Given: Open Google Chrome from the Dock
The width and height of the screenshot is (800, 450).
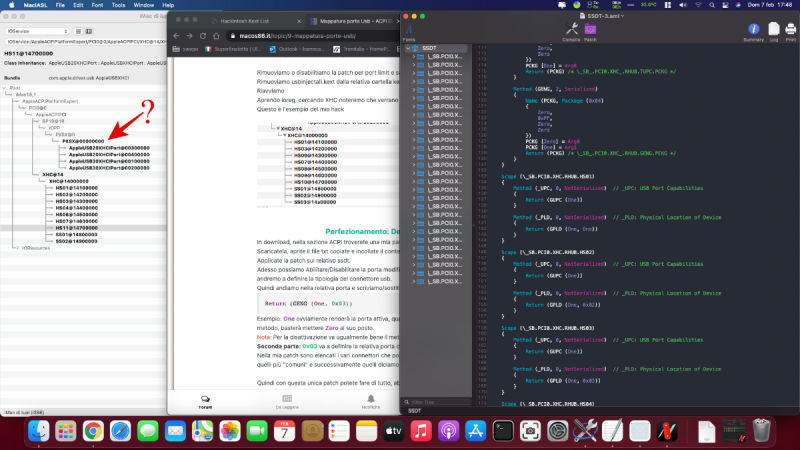Looking at the screenshot, I should [92, 431].
